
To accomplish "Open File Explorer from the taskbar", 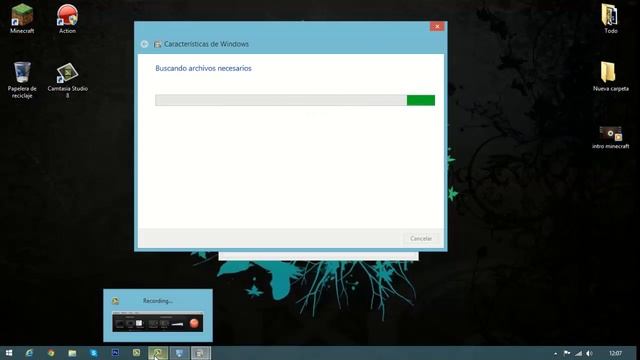I will 72,353.
